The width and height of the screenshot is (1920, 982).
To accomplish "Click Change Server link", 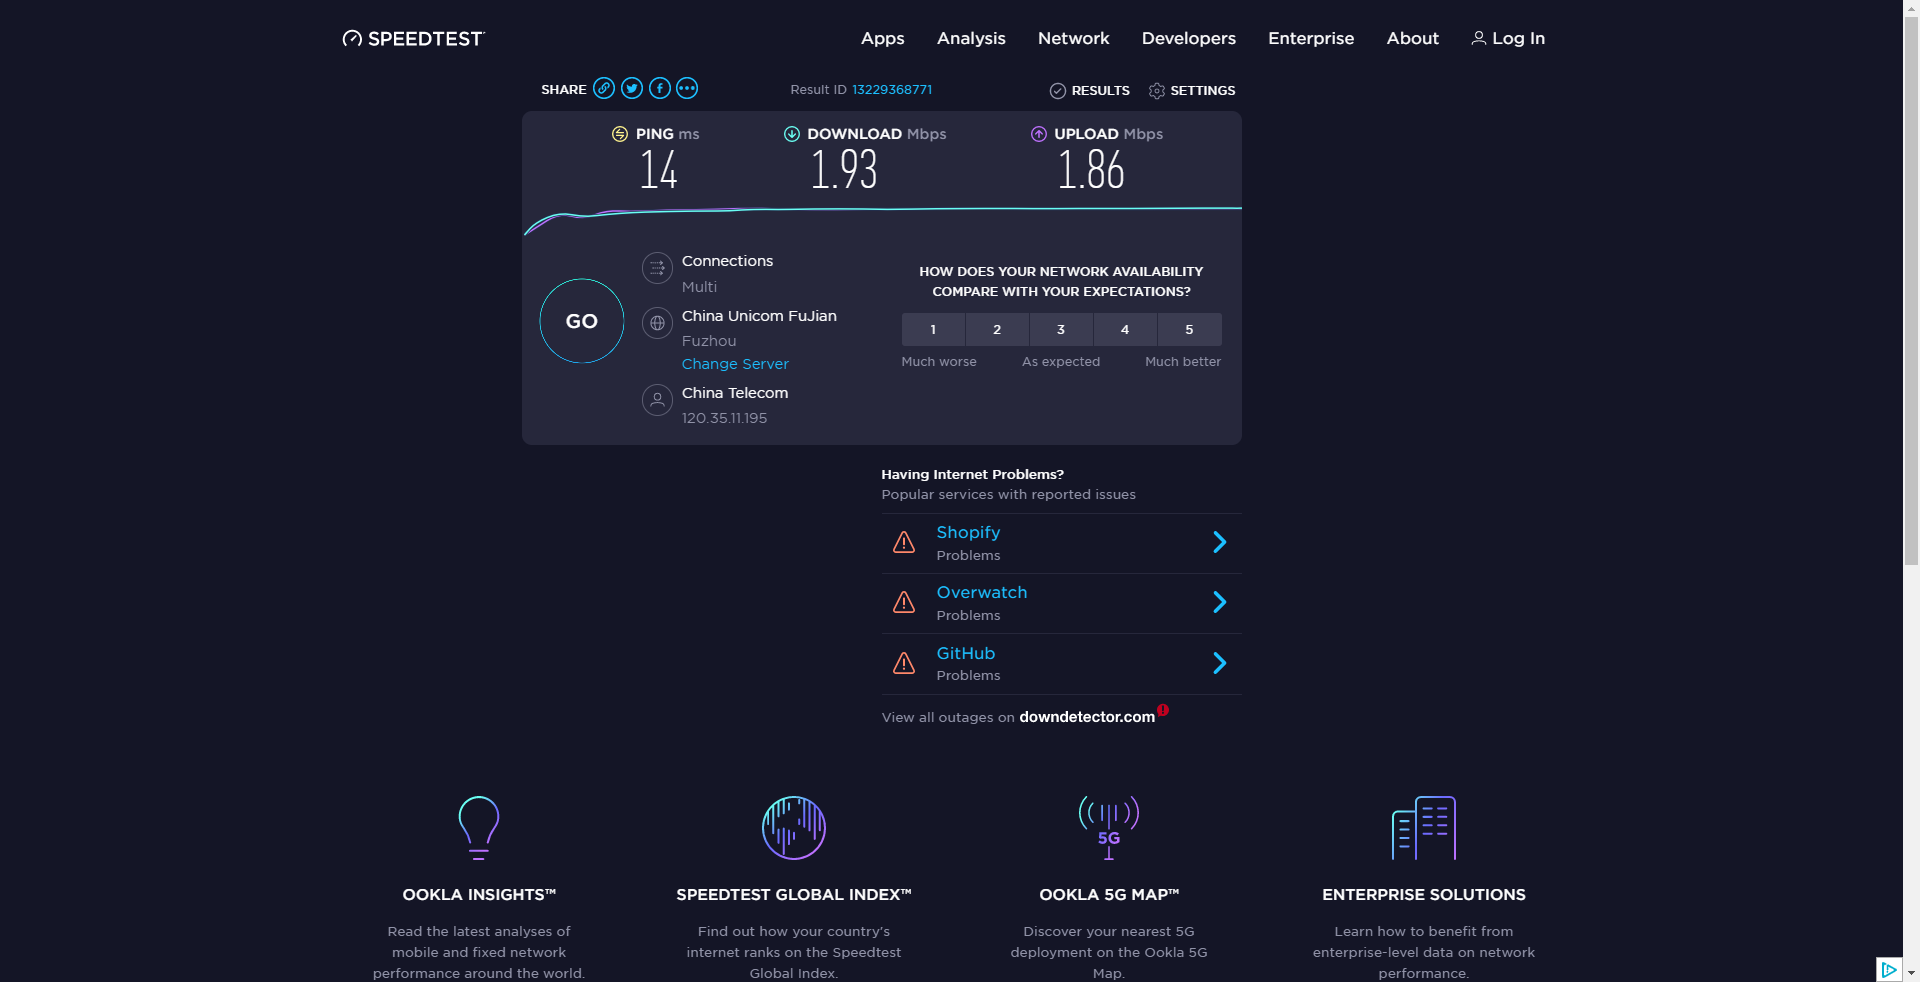I will point(735,364).
